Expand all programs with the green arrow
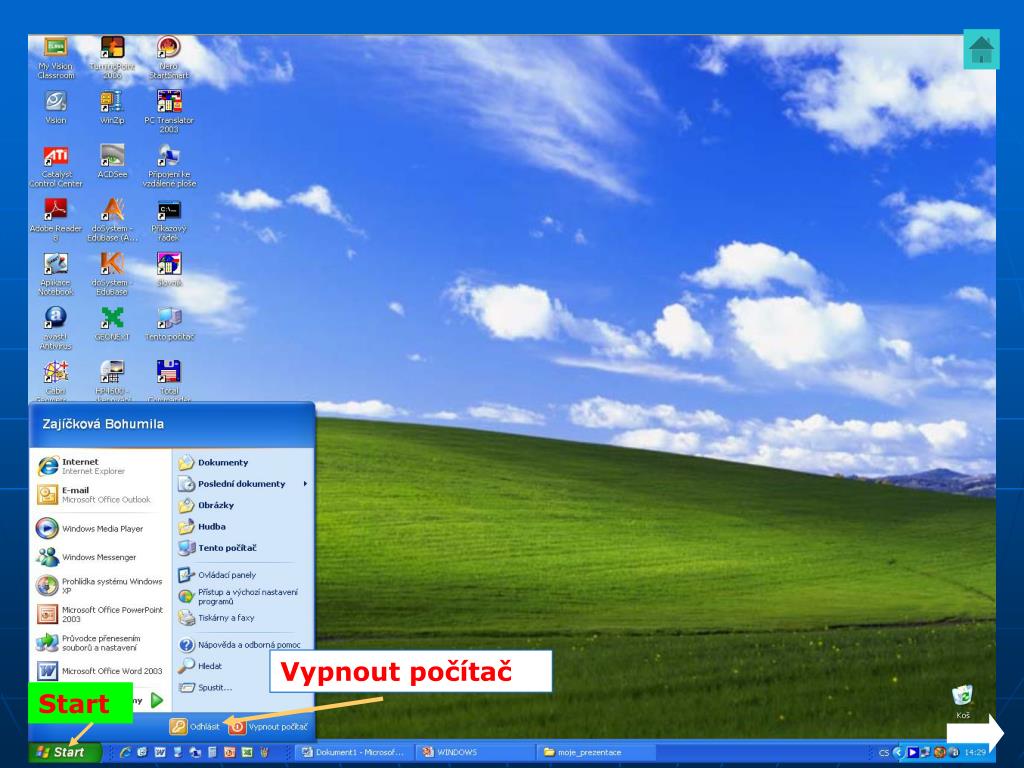The height and width of the screenshot is (768, 1024). pyautogui.click(x=157, y=701)
